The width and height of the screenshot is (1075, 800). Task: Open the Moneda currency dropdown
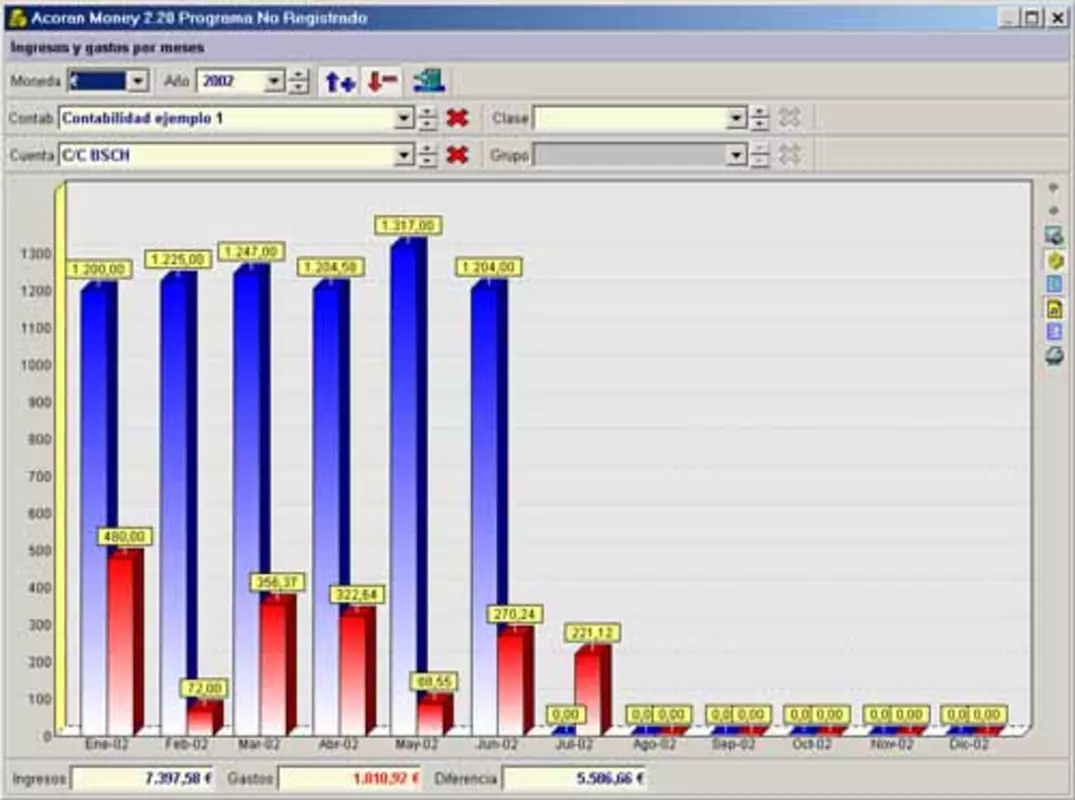(x=138, y=81)
